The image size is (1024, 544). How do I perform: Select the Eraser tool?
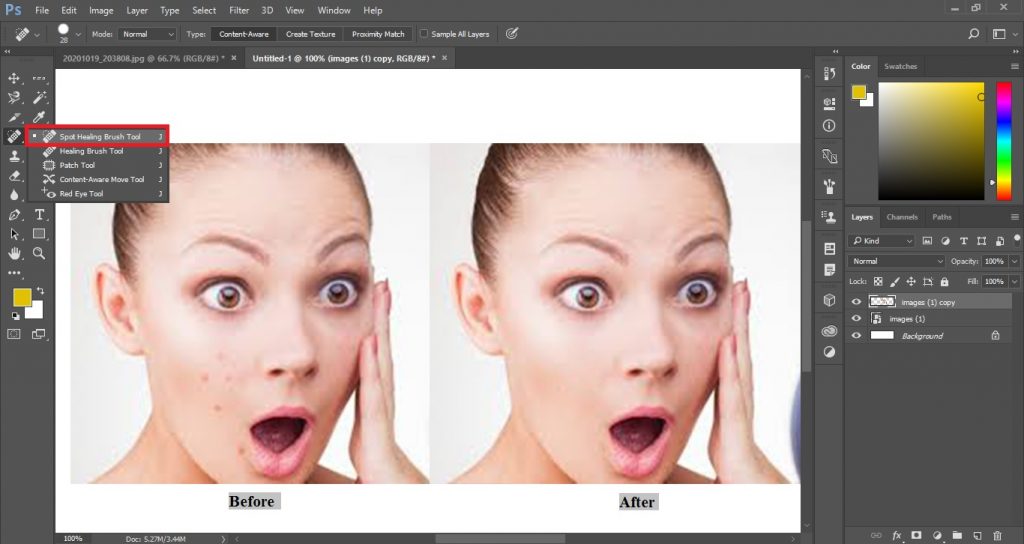point(14,176)
